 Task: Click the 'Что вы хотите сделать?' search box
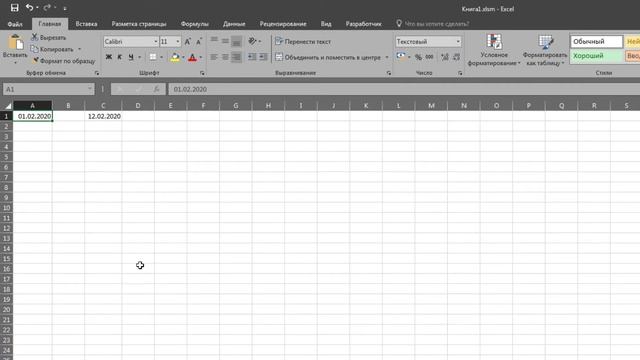pyautogui.click(x=436, y=24)
